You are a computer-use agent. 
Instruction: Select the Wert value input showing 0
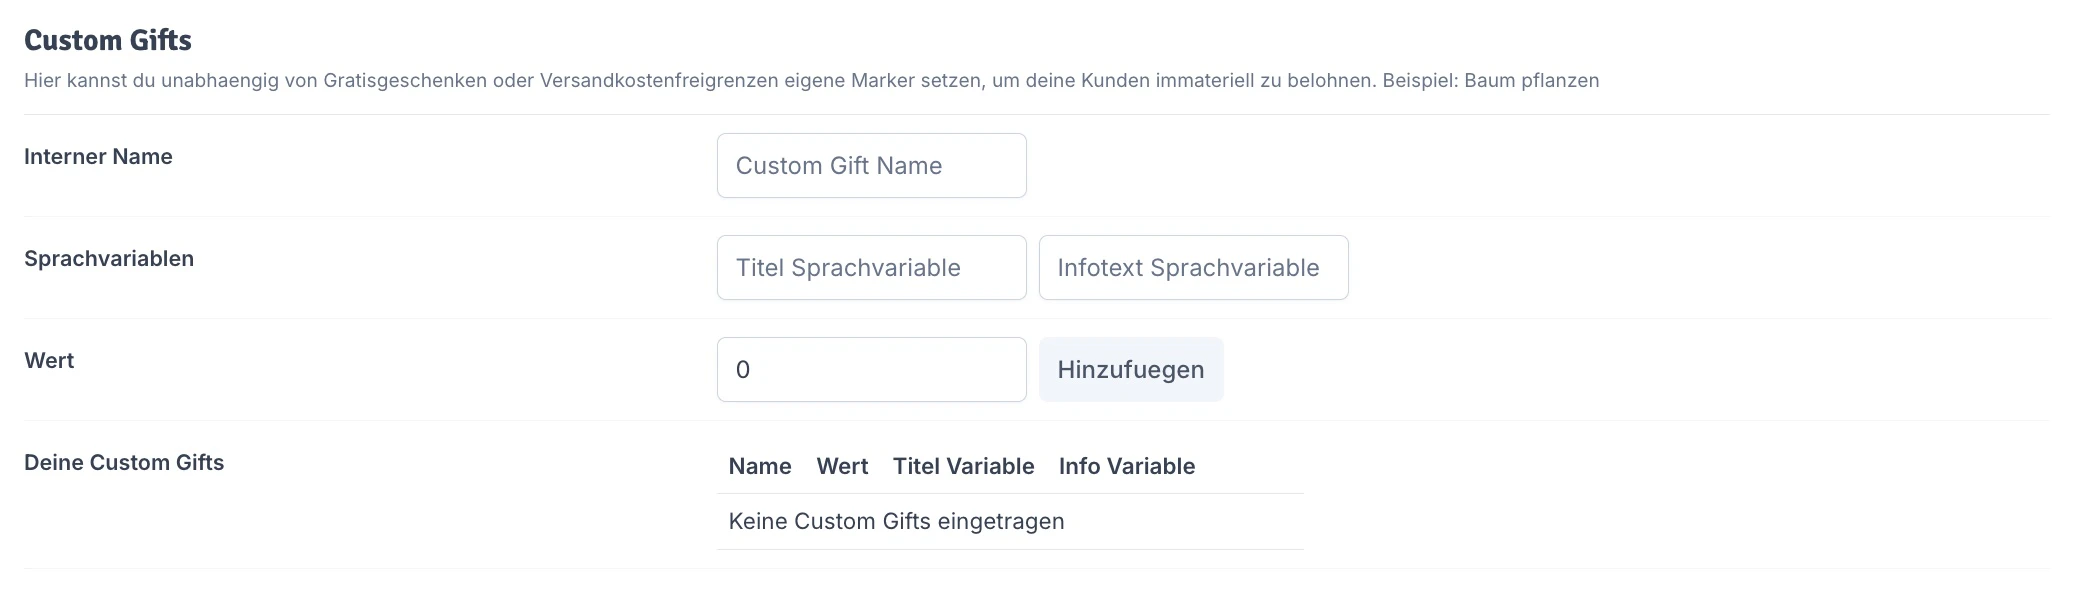click(870, 369)
